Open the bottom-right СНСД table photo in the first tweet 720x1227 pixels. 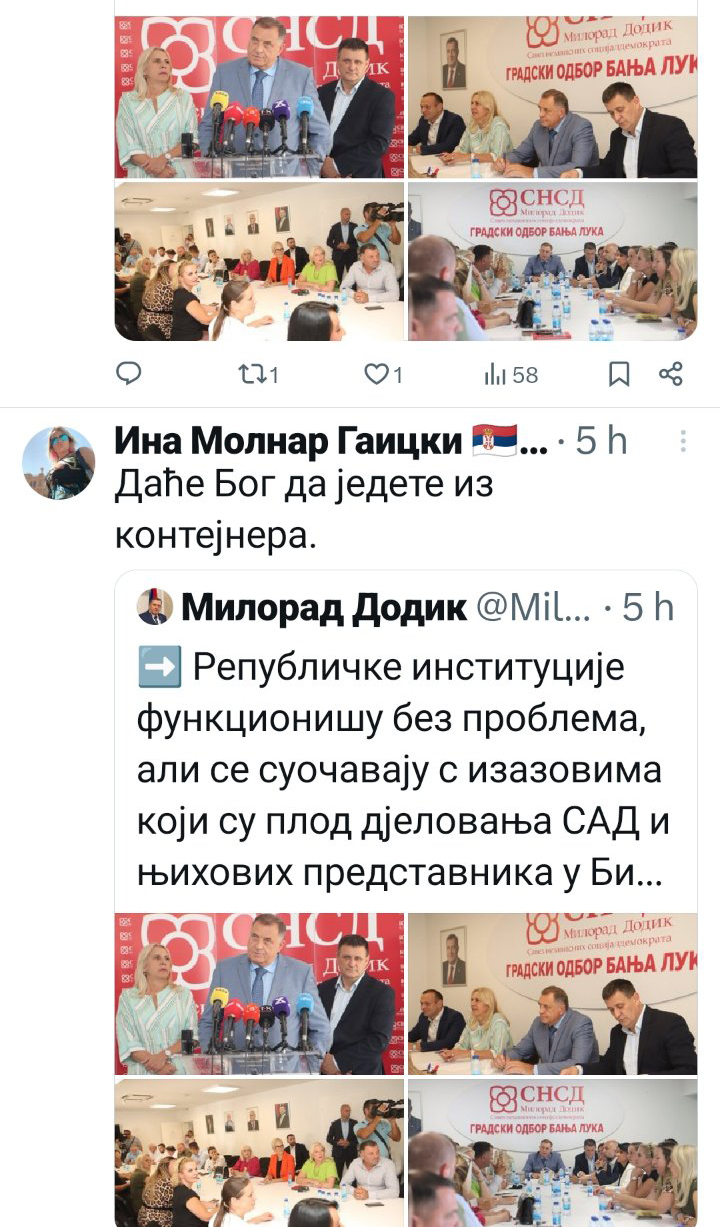553,262
